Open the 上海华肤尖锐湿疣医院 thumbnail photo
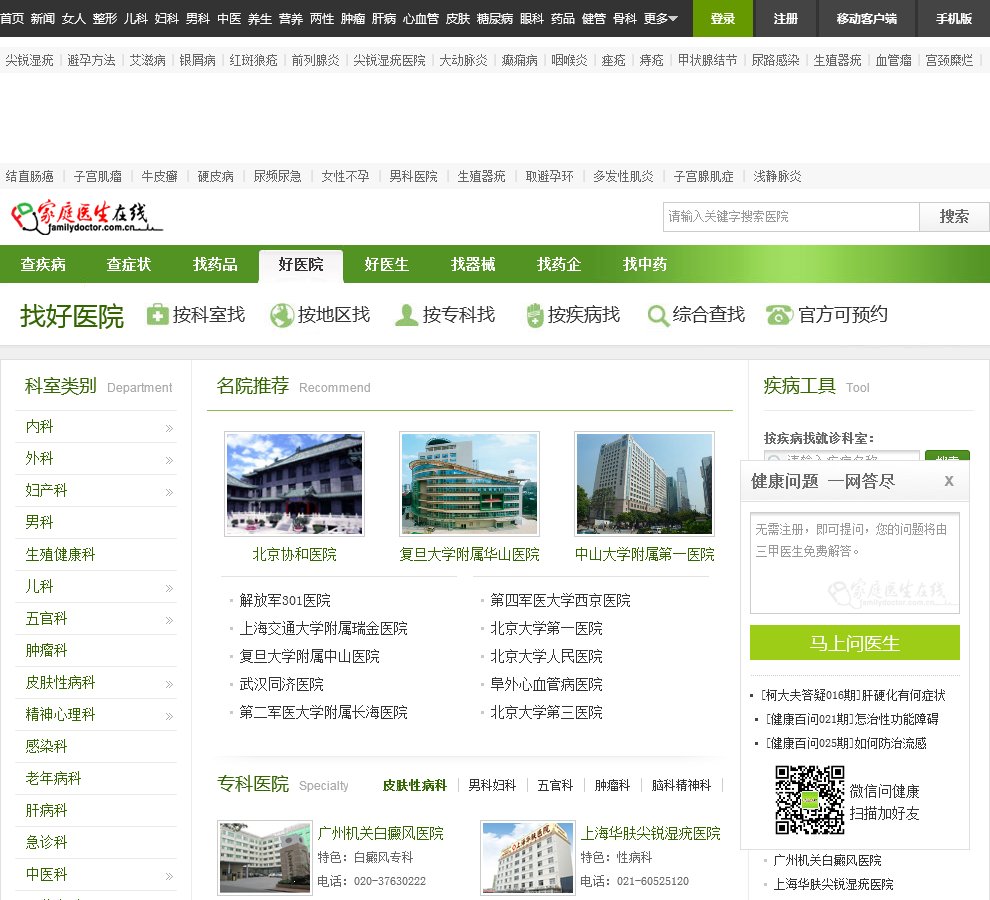This screenshot has width=990, height=900. [528, 857]
